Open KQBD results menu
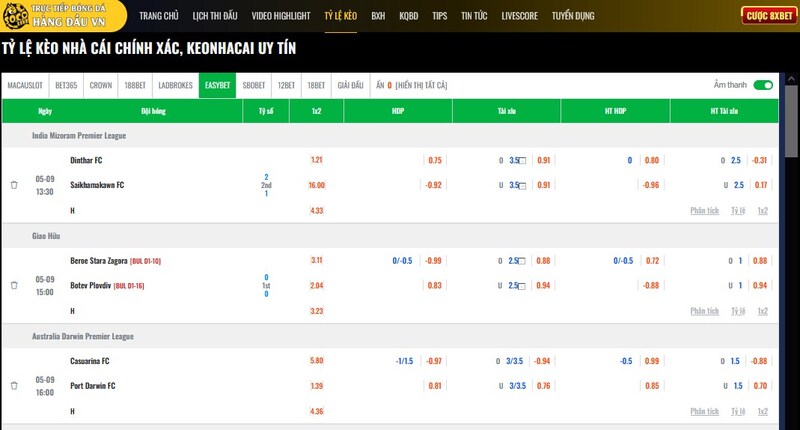This screenshot has width=800, height=430. 409,16
